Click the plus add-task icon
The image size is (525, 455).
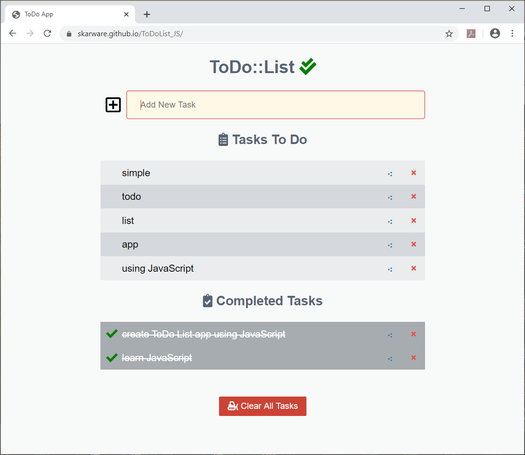click(113, 105)
